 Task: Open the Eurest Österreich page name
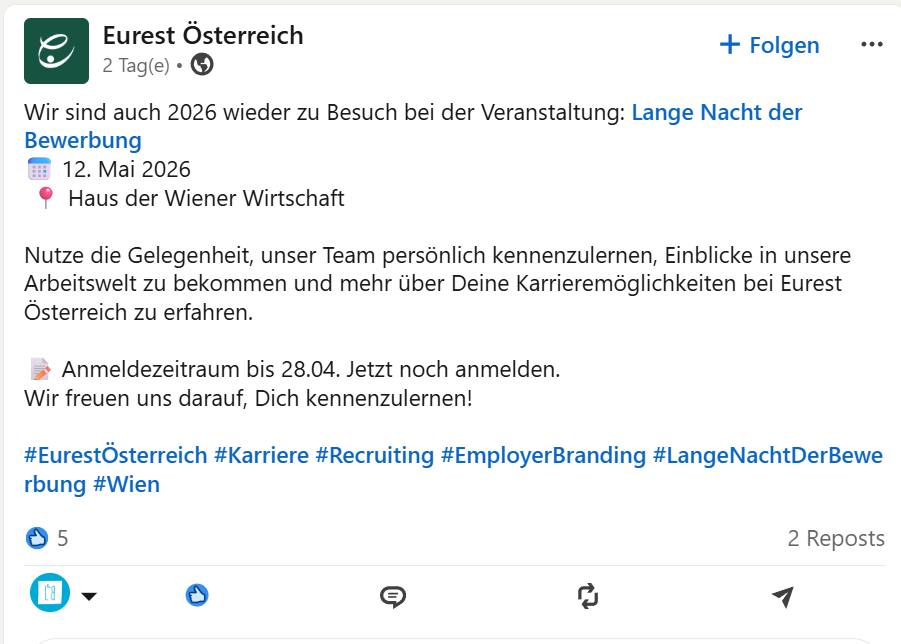(x=203, y=35)
